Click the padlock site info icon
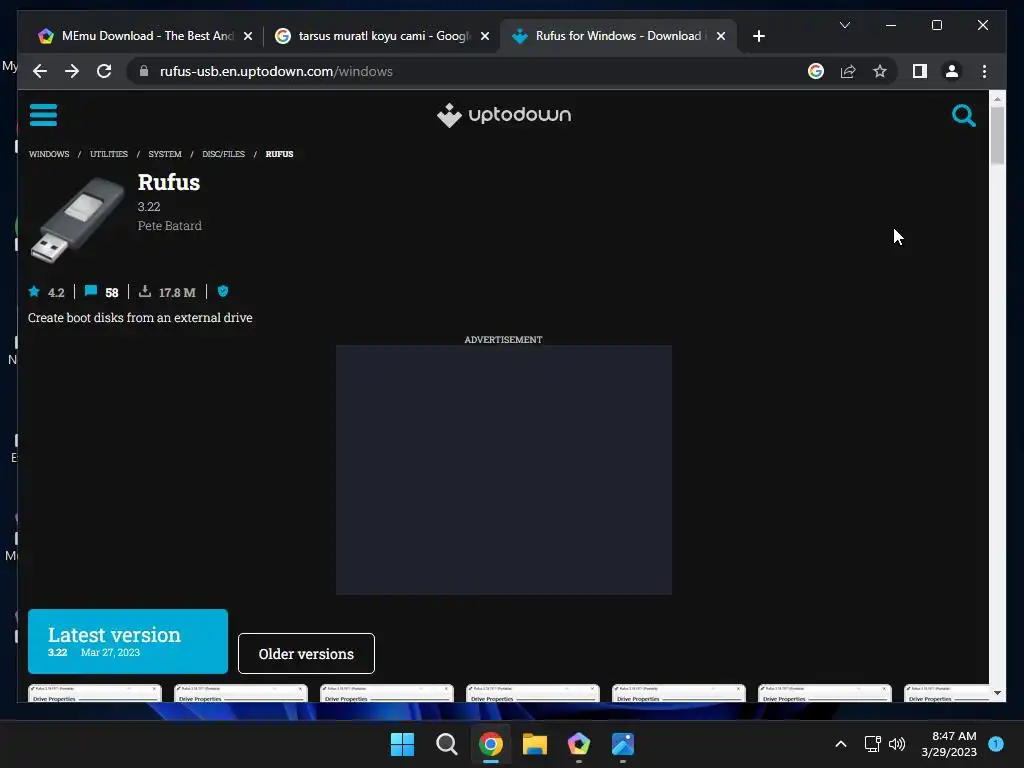Screen dimensions: 1024x768 pyautogui.click(x=144, y=71)
